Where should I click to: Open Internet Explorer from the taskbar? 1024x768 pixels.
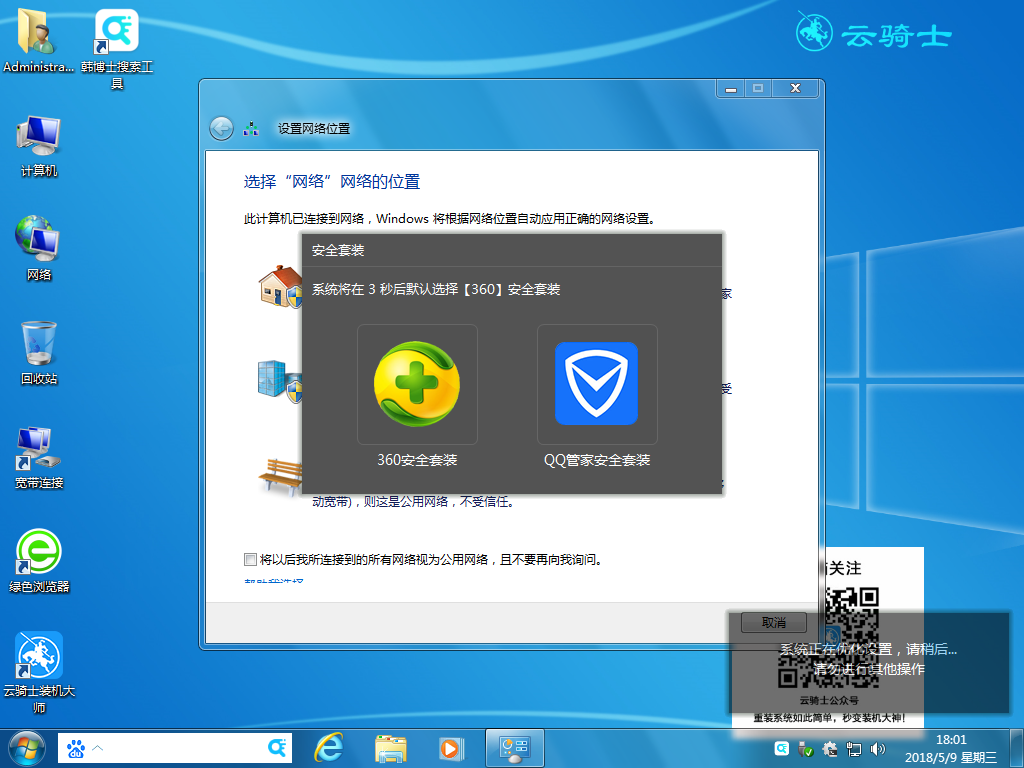tap(330, 748)
